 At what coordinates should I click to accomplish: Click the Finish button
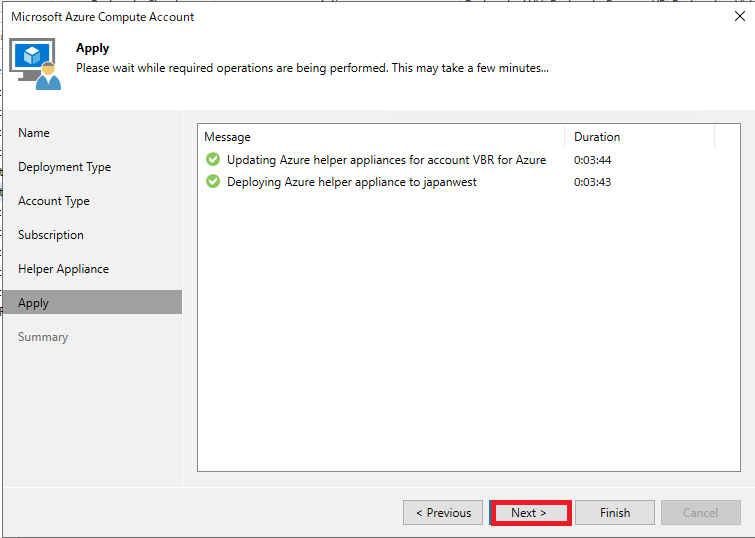(615, 512)
